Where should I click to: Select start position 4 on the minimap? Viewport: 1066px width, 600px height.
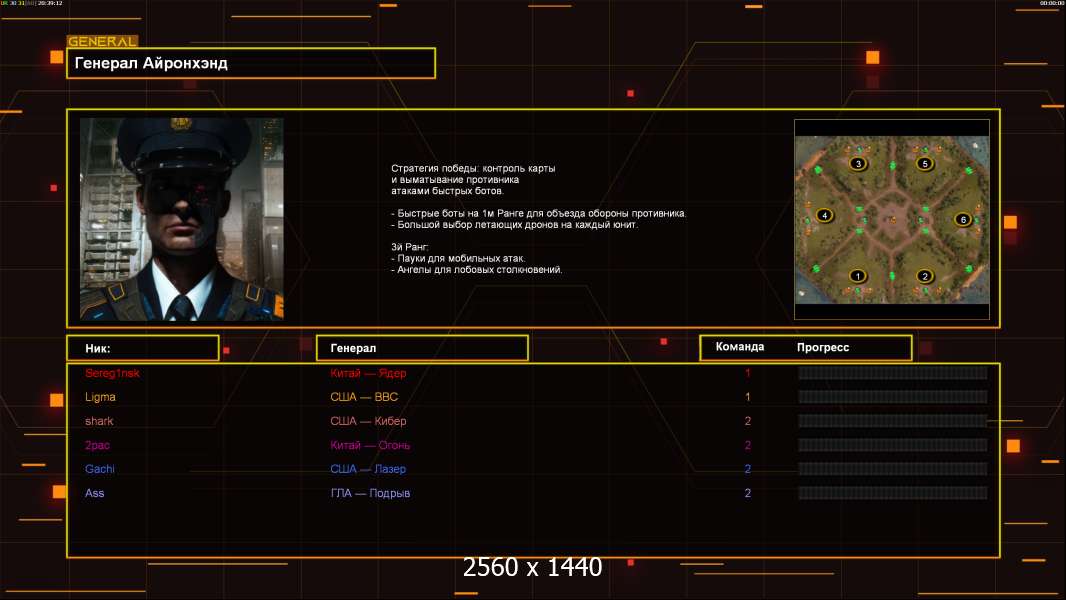click(825, 215)
